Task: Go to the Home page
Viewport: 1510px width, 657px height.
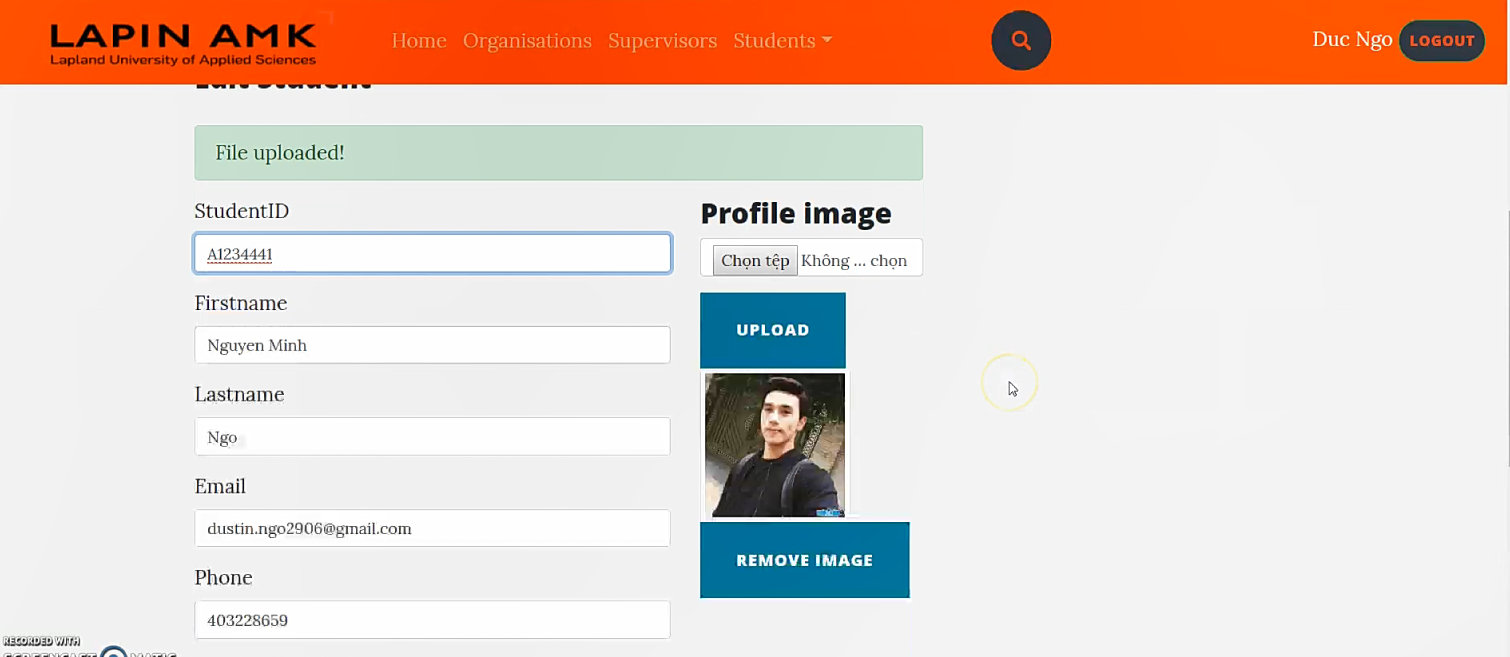Action: [x=418, y=41]
